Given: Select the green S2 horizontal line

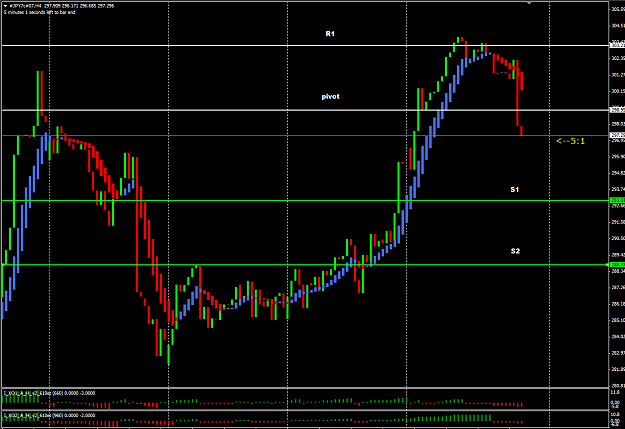Looking at the screenshot, I should click(x=305, y=265).
